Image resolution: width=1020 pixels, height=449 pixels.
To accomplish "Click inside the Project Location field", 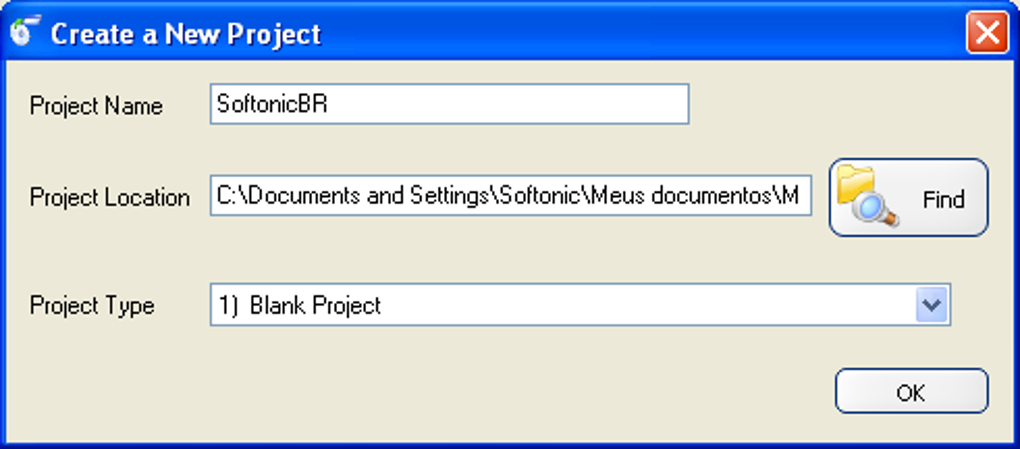I will click(x=510, y=196).
